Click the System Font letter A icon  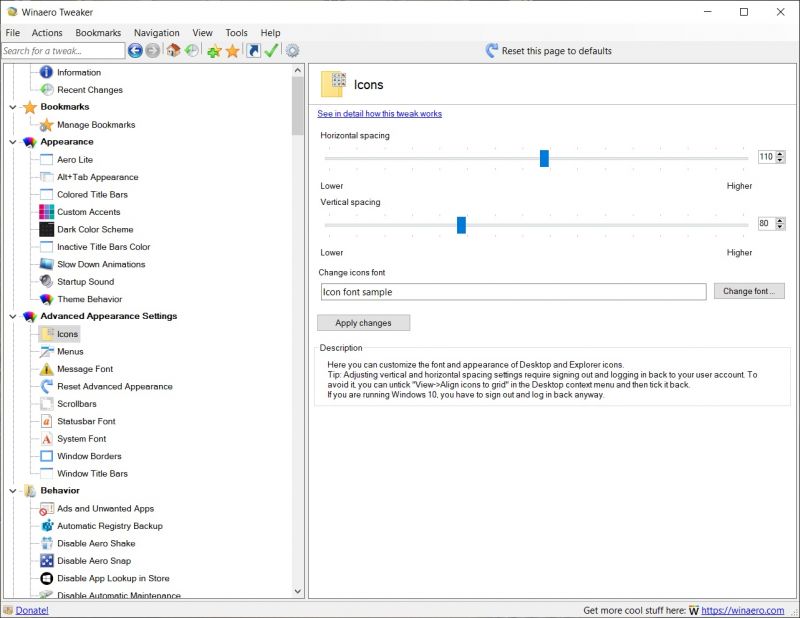click(x=46, y=439)
